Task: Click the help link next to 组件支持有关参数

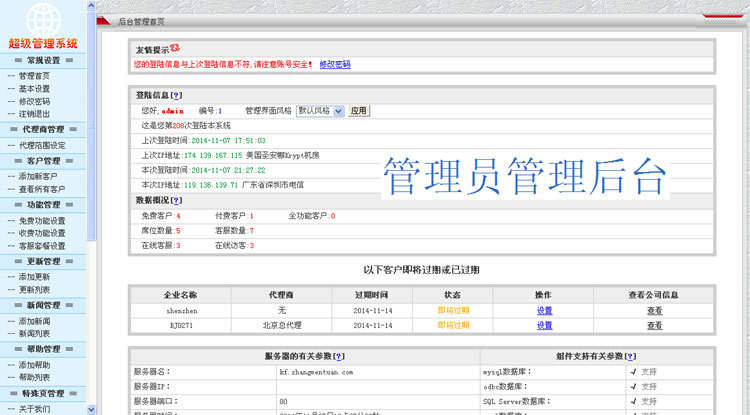Action: (630, 356)
